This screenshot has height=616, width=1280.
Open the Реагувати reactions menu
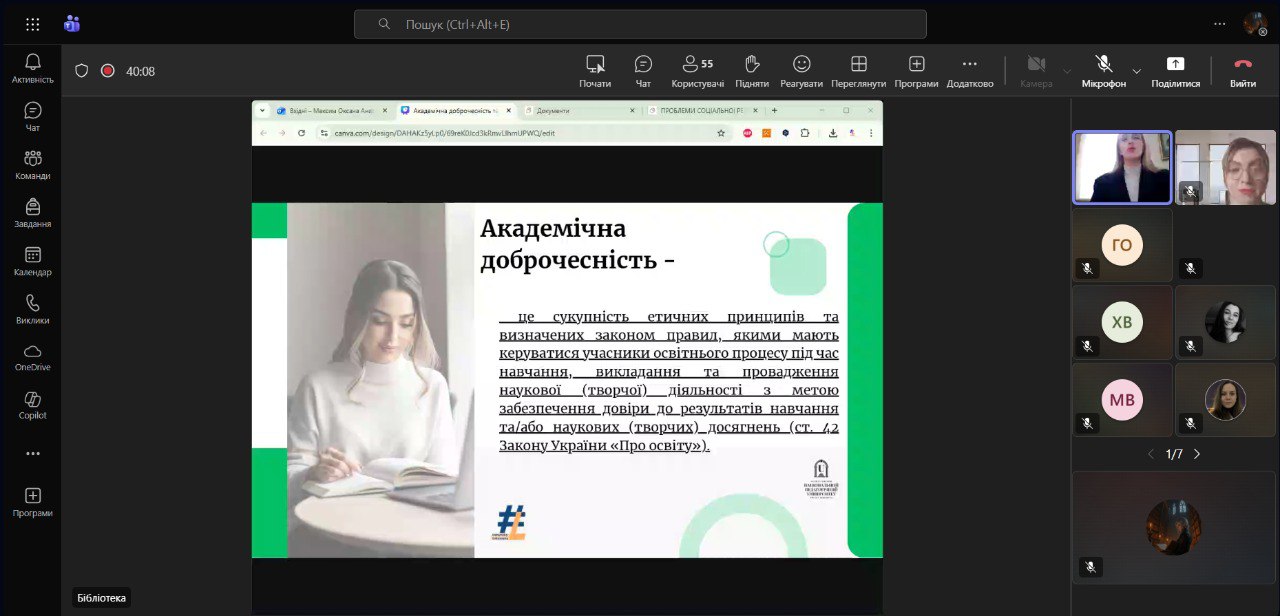[801, 70]
